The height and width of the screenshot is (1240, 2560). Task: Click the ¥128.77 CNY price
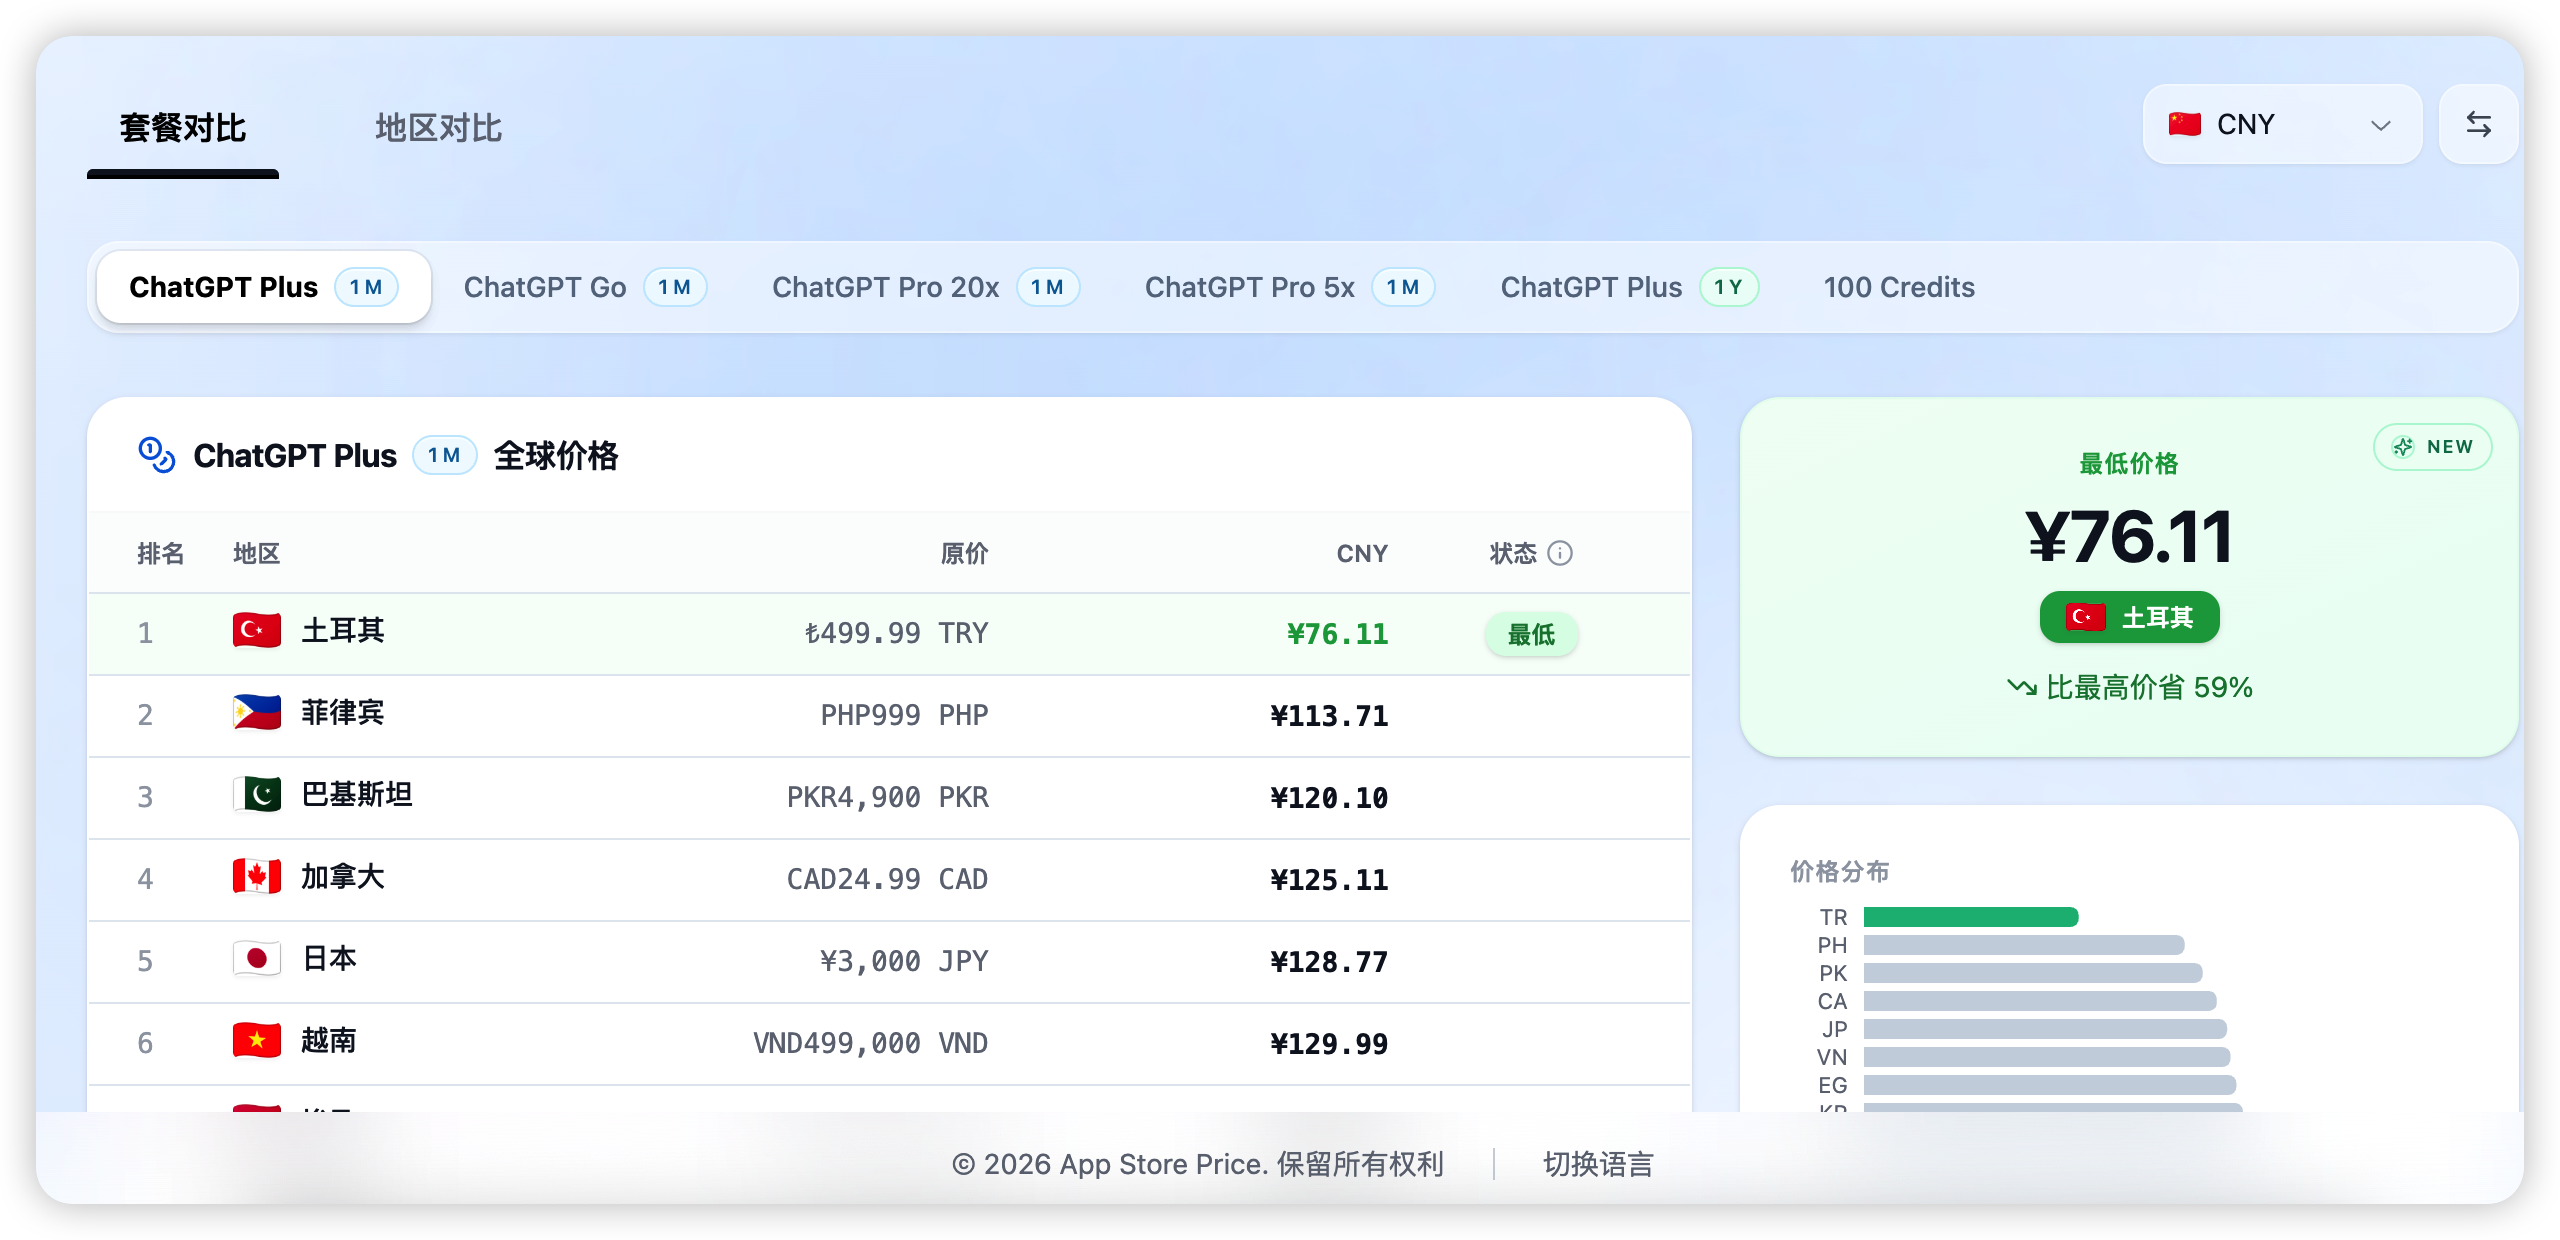coord(1329,962)
